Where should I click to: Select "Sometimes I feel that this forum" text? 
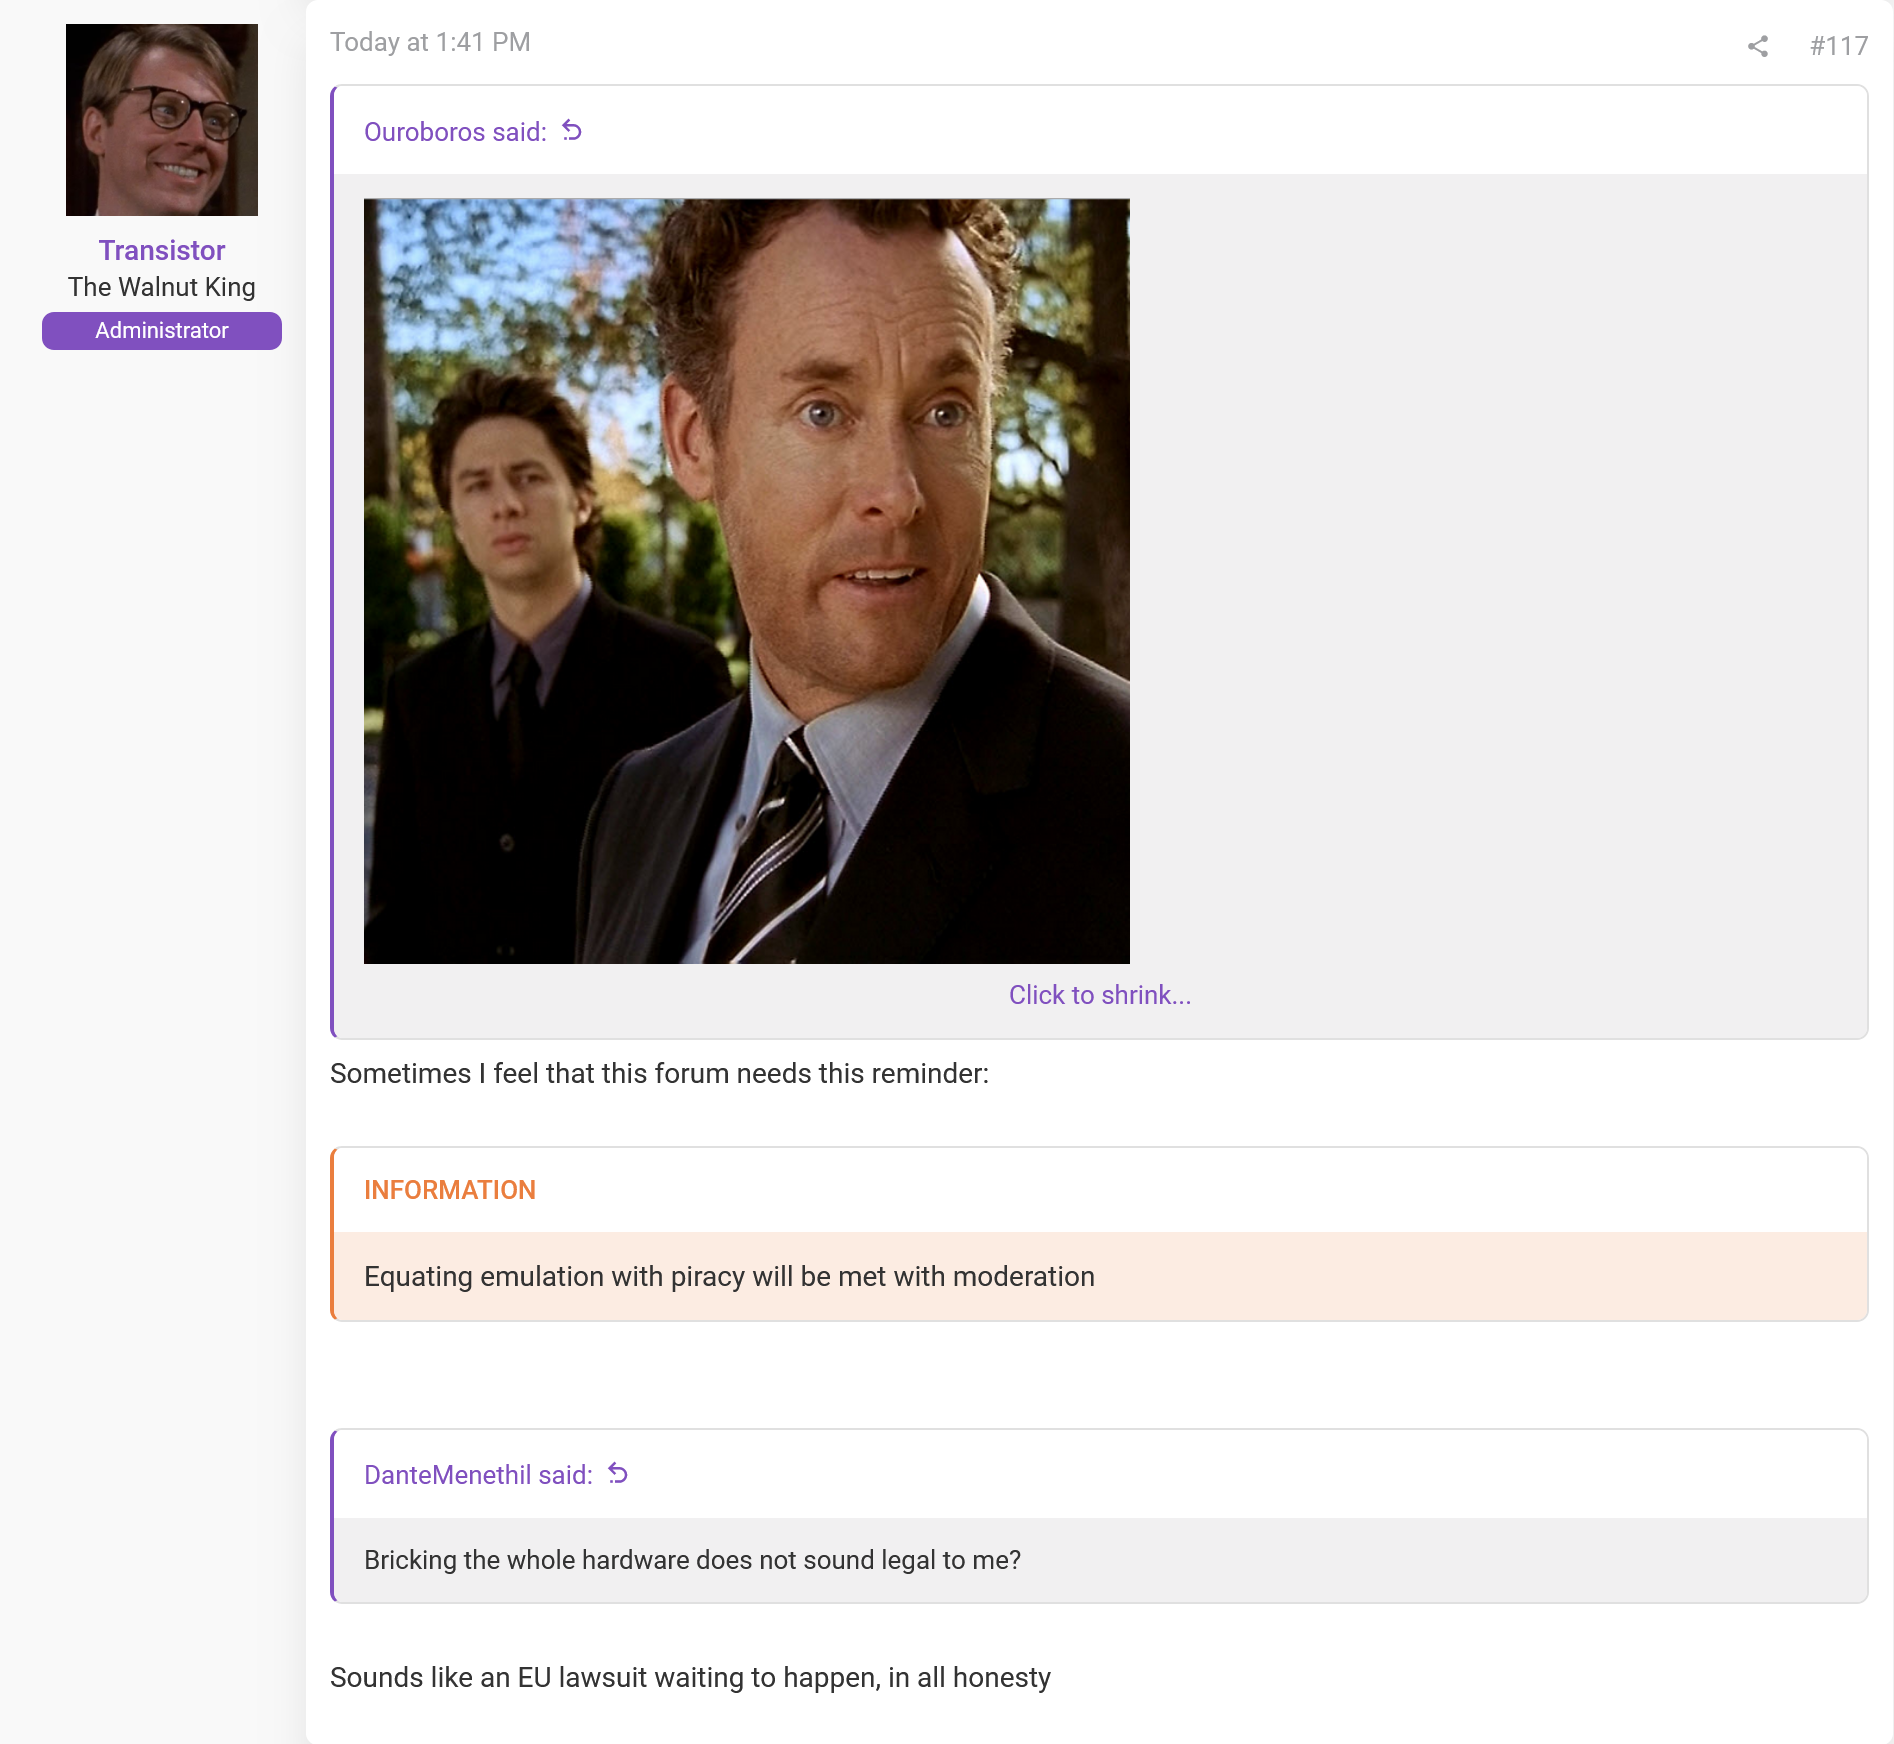point(659,1073)
